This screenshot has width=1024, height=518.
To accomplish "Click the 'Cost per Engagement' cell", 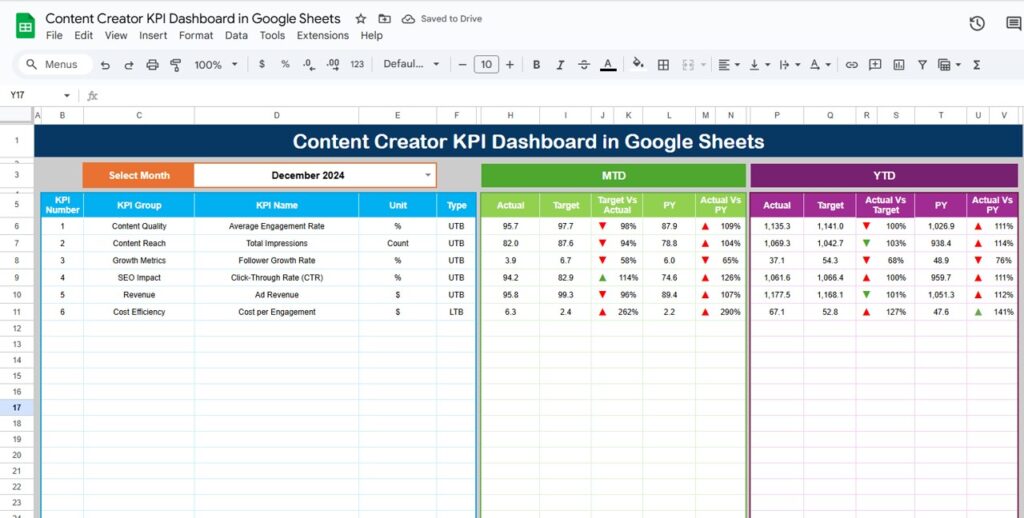I will pos(276,312).
